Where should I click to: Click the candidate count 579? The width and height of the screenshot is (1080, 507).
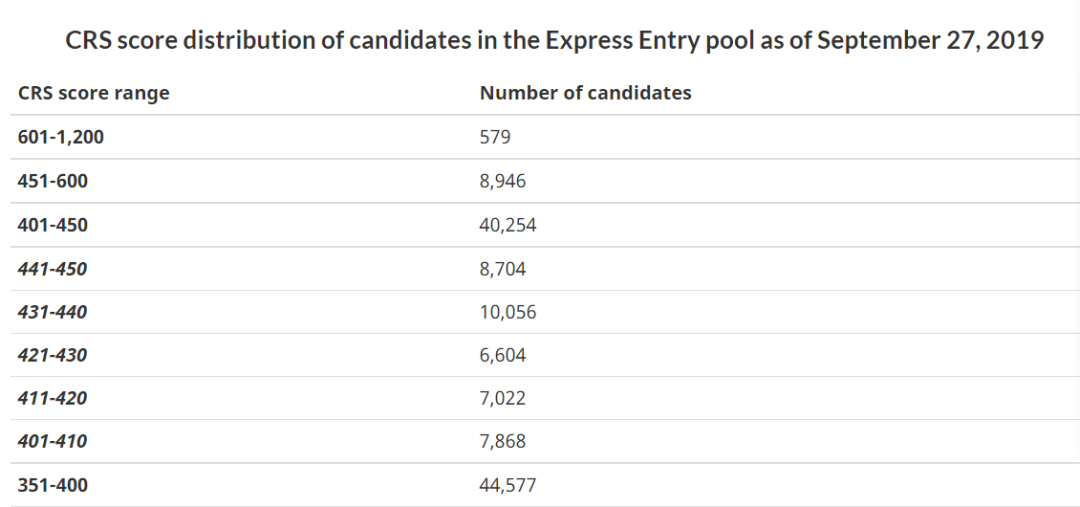click(495, 137)
